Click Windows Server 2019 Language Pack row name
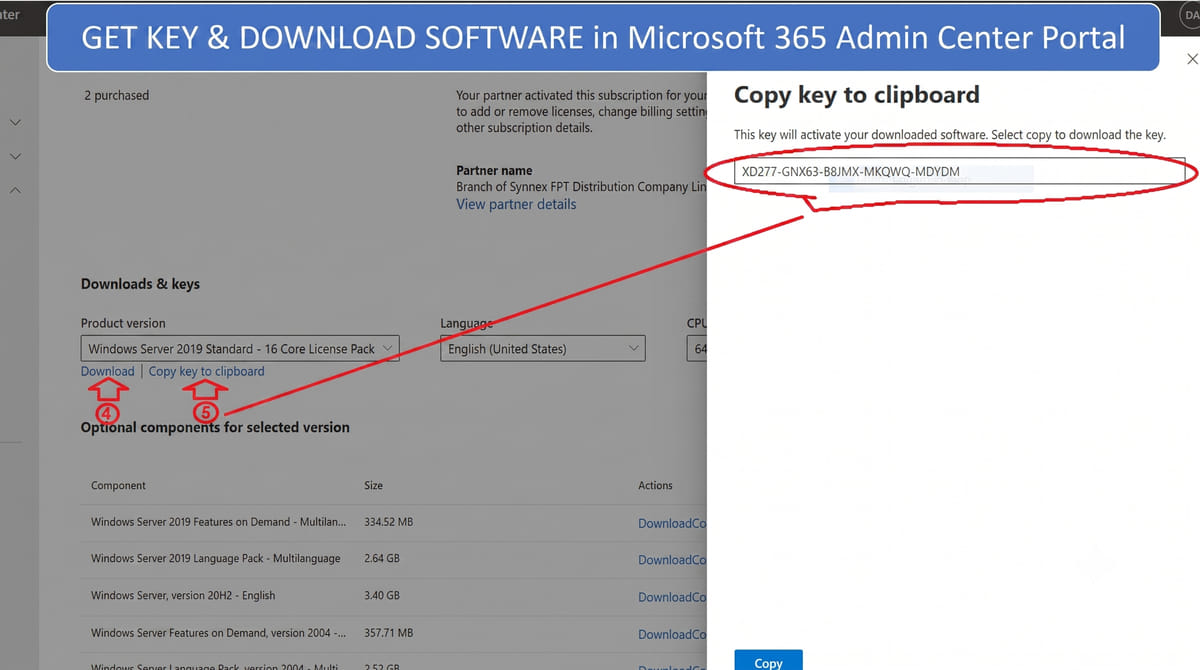1200x670 pixels. click(216, 558)
